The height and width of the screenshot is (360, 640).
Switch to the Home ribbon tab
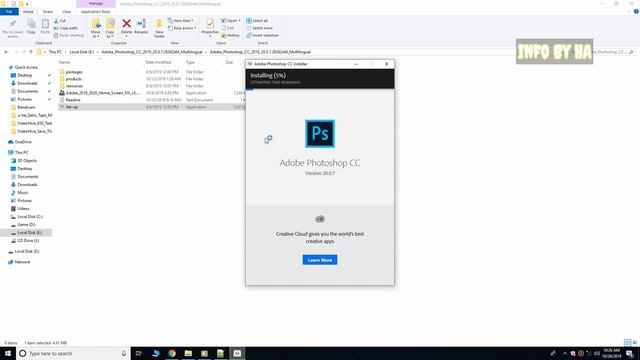click(28, 11)
